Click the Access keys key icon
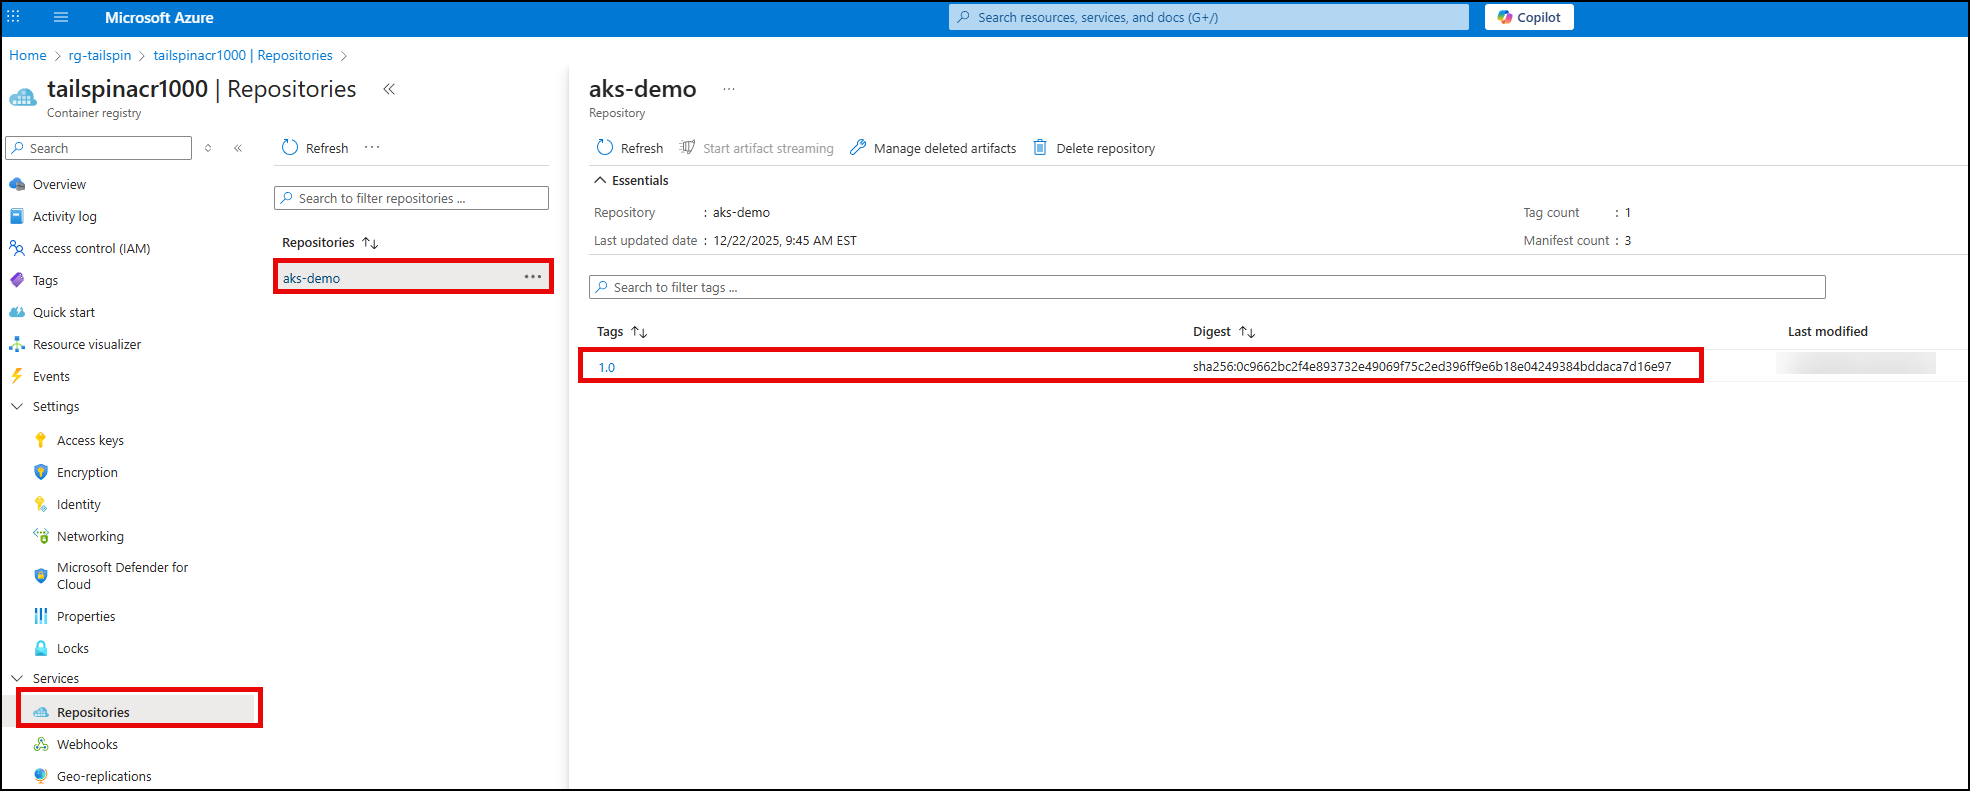The image size is (1970, 791). pos(41,440)
